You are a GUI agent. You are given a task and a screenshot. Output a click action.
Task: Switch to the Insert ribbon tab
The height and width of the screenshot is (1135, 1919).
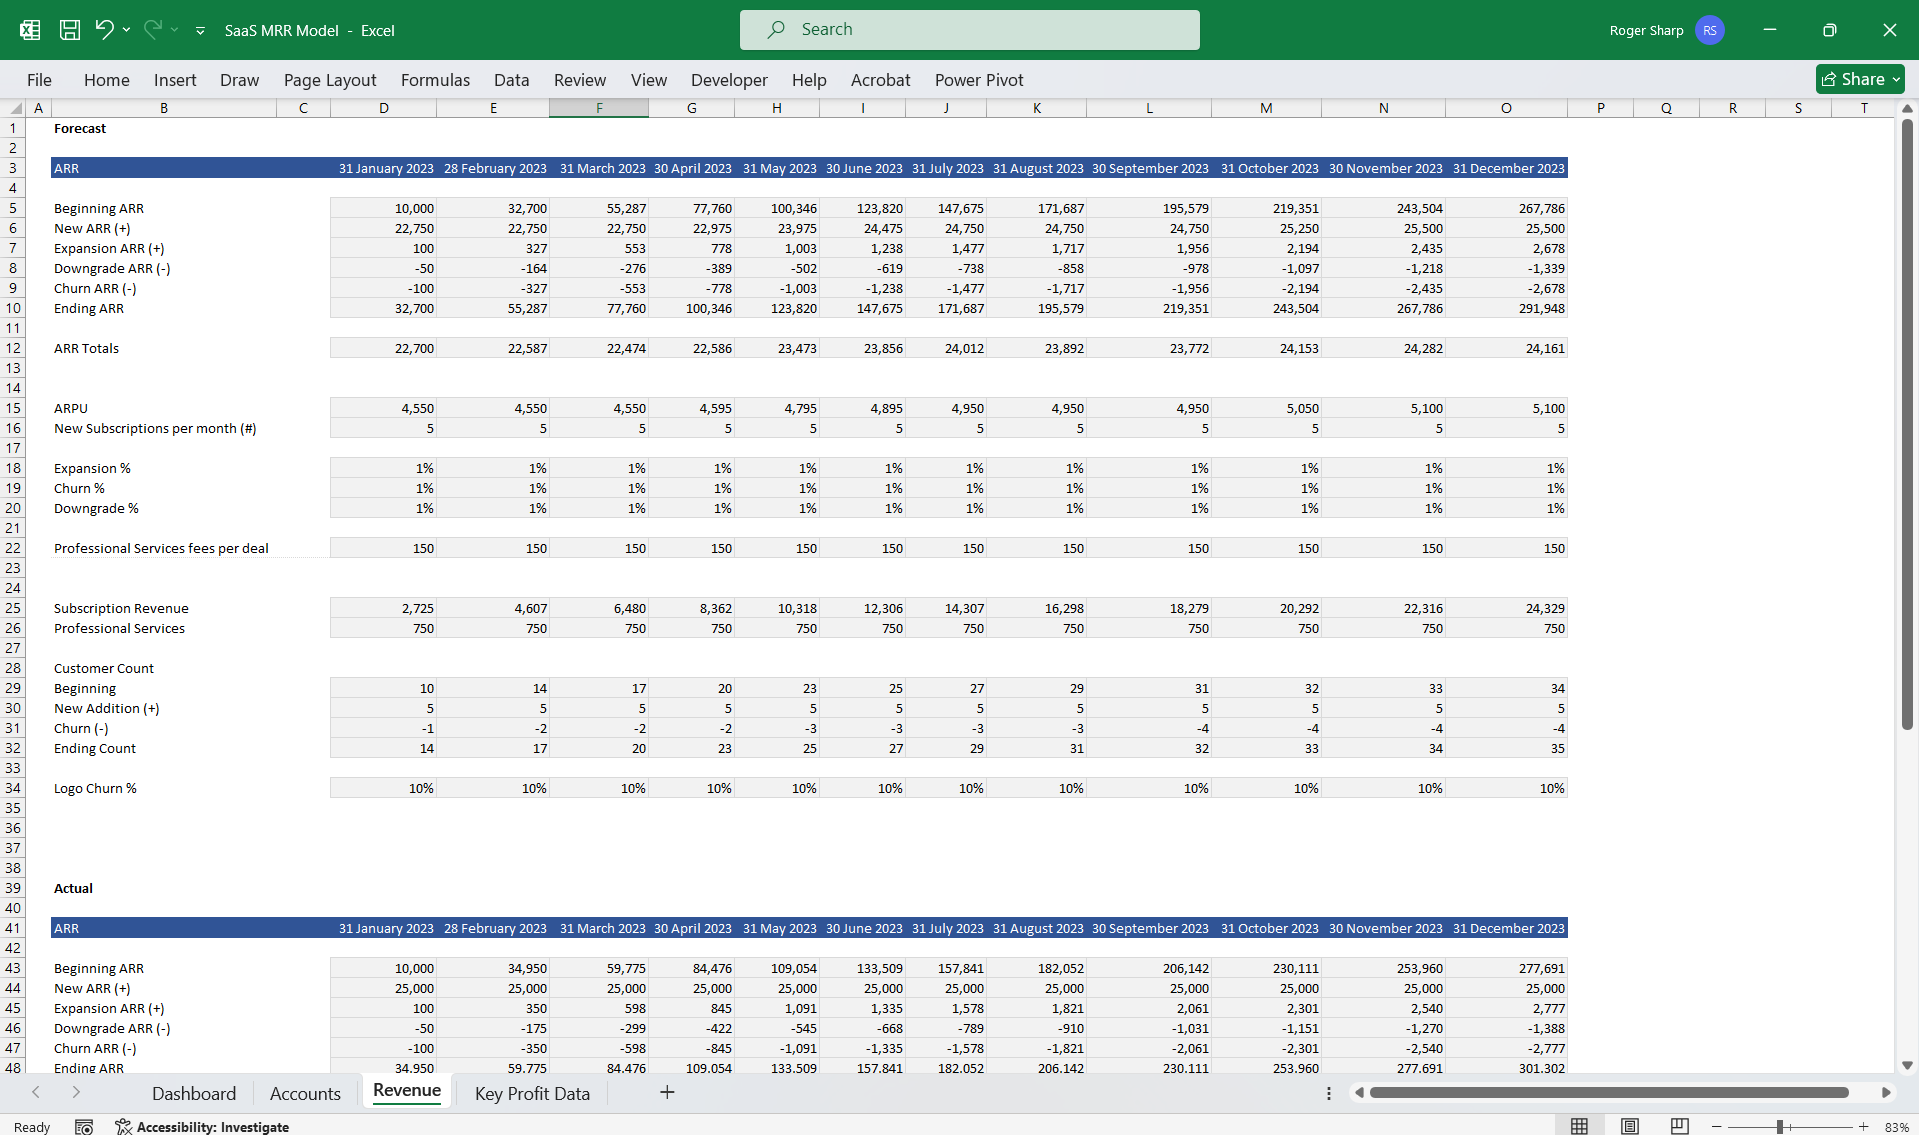175,80
